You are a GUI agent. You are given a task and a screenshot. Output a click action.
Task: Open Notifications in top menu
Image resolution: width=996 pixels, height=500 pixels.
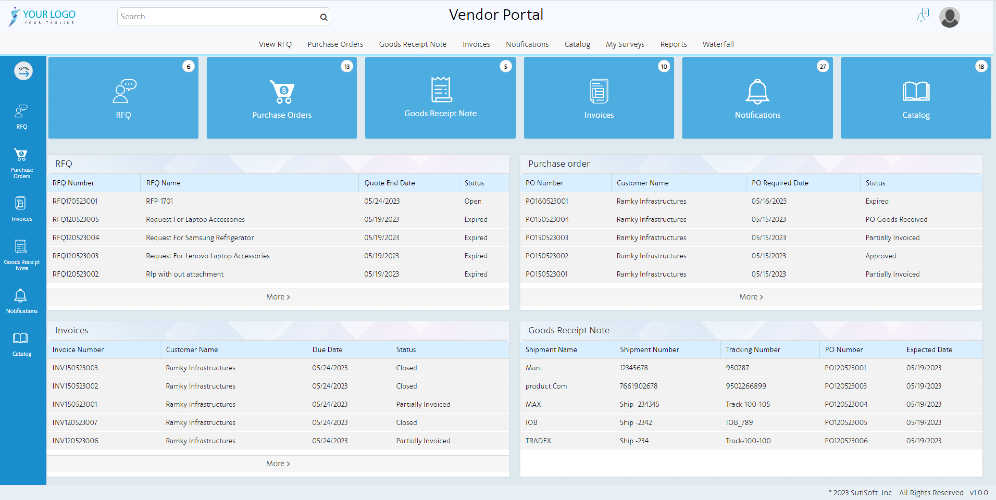[527, 44]
